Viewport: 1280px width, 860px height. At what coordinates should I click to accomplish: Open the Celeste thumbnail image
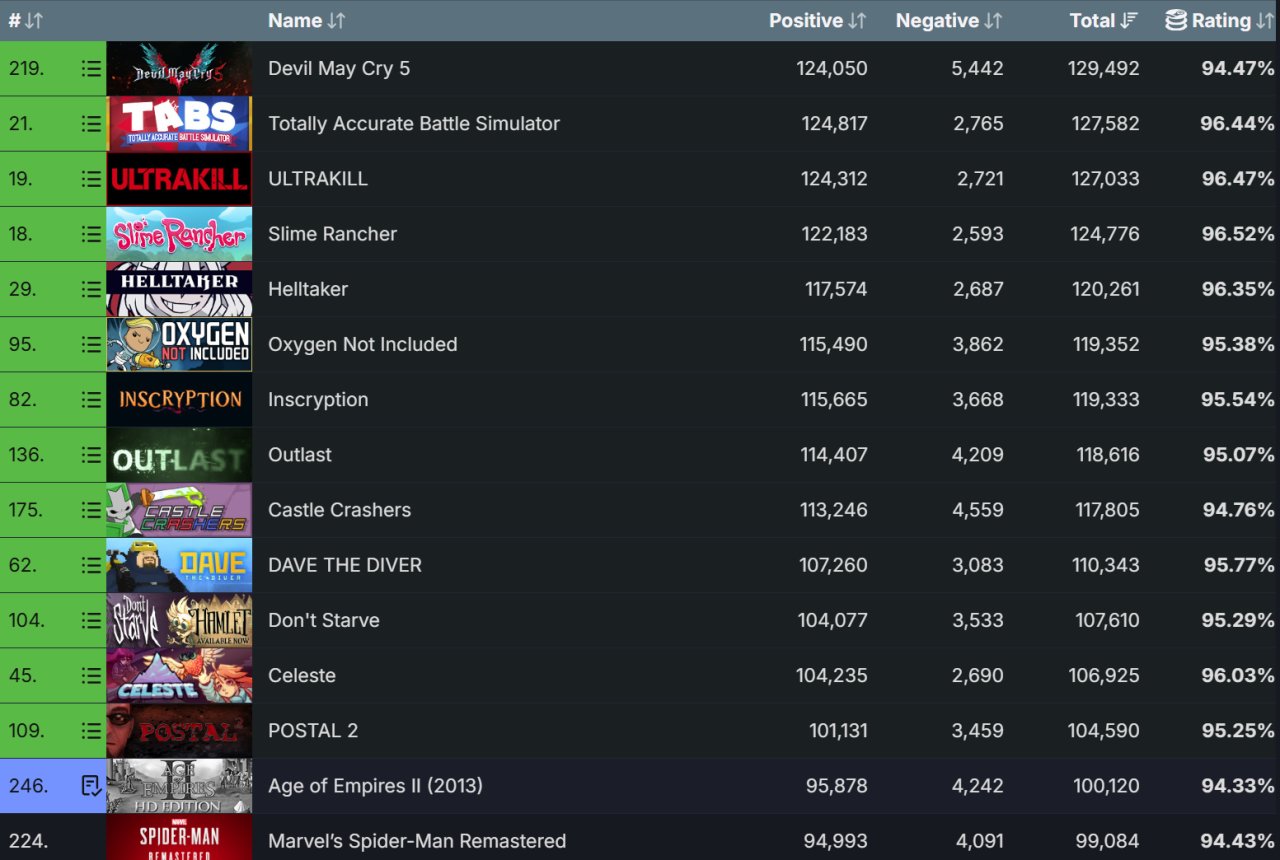tap(179, 675)
